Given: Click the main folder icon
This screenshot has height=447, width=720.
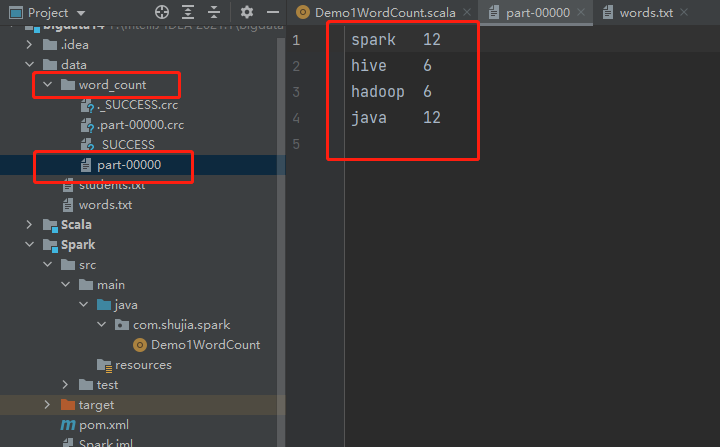Looking at the screenshot, I should coord(86,285).
